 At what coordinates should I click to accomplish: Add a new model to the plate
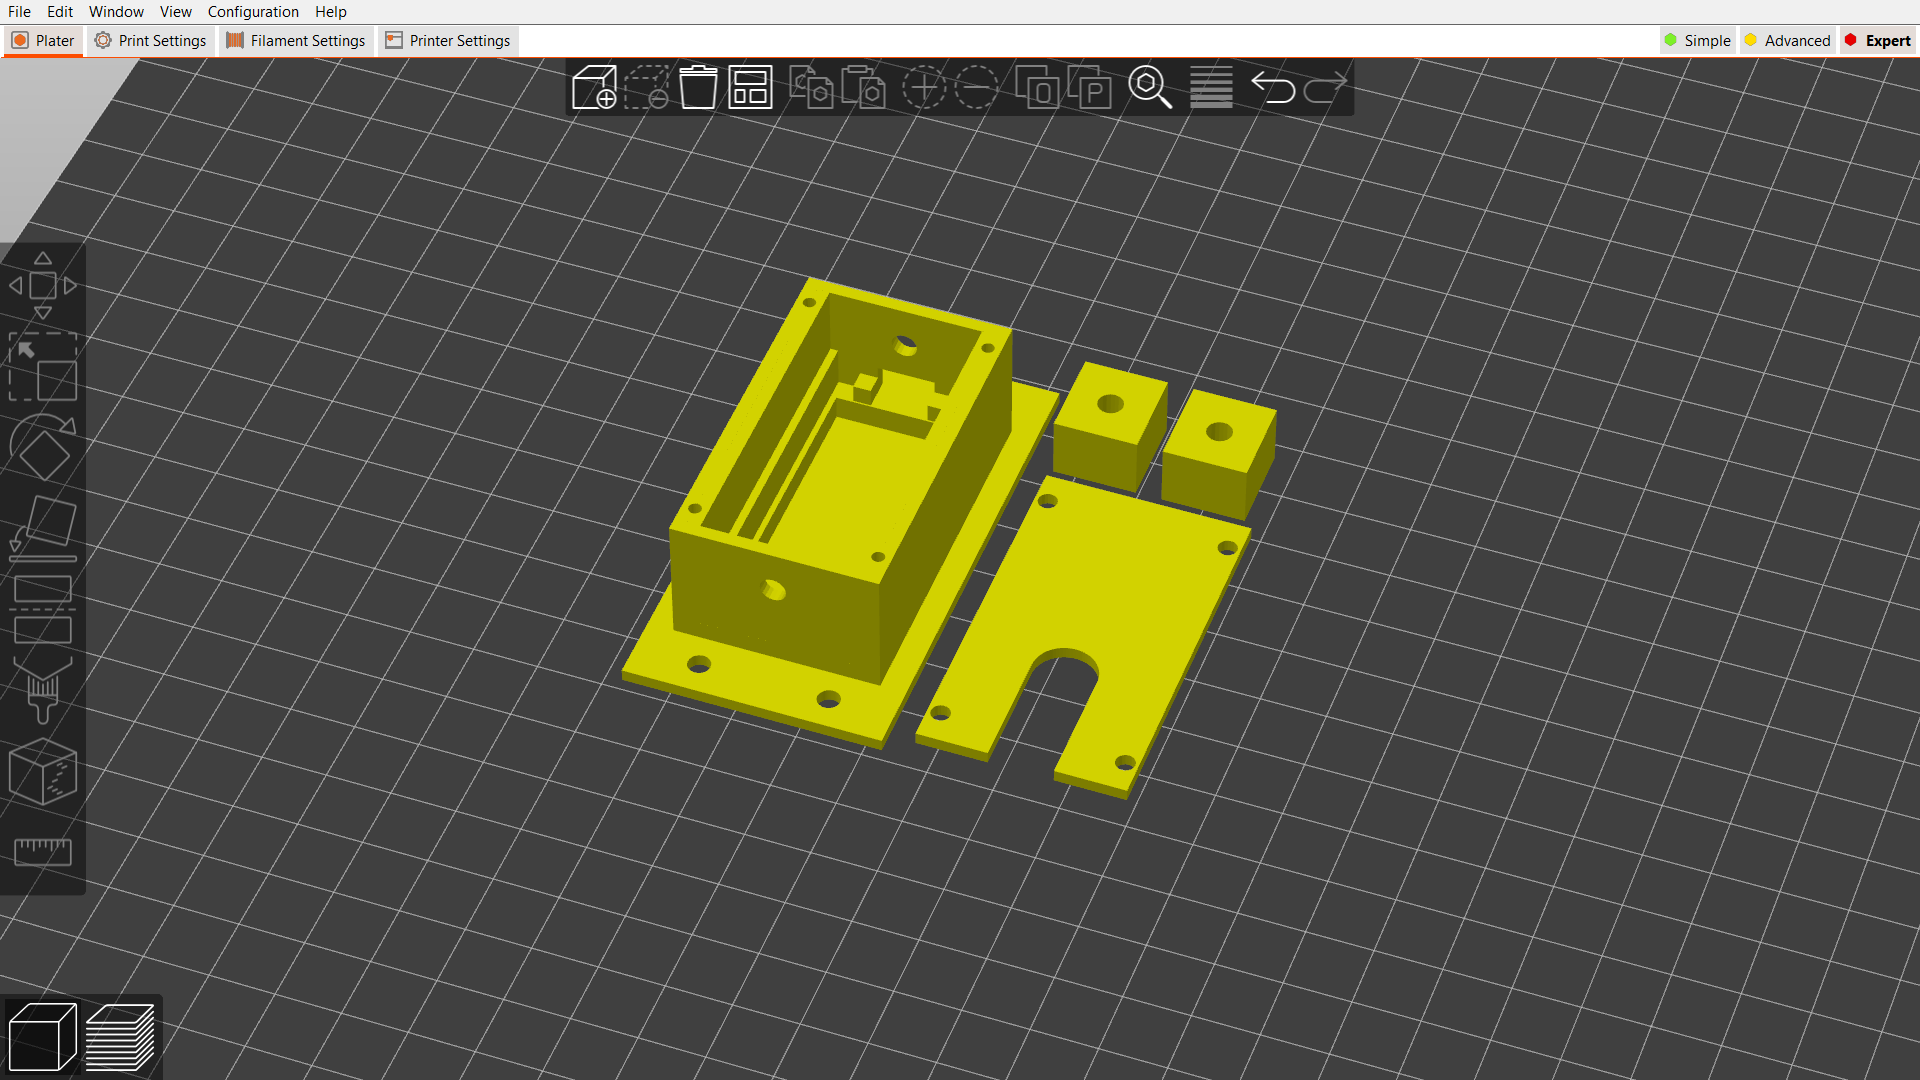click(595, 88)
